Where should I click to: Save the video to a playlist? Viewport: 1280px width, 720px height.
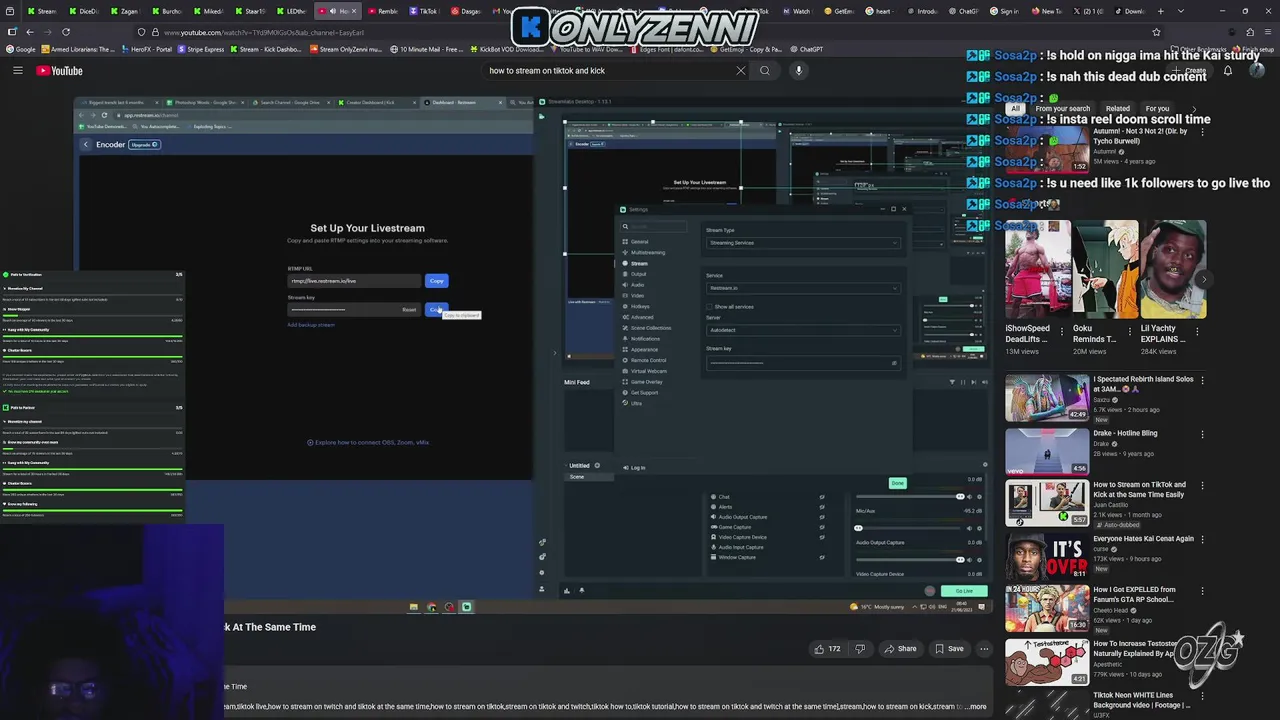949,648
